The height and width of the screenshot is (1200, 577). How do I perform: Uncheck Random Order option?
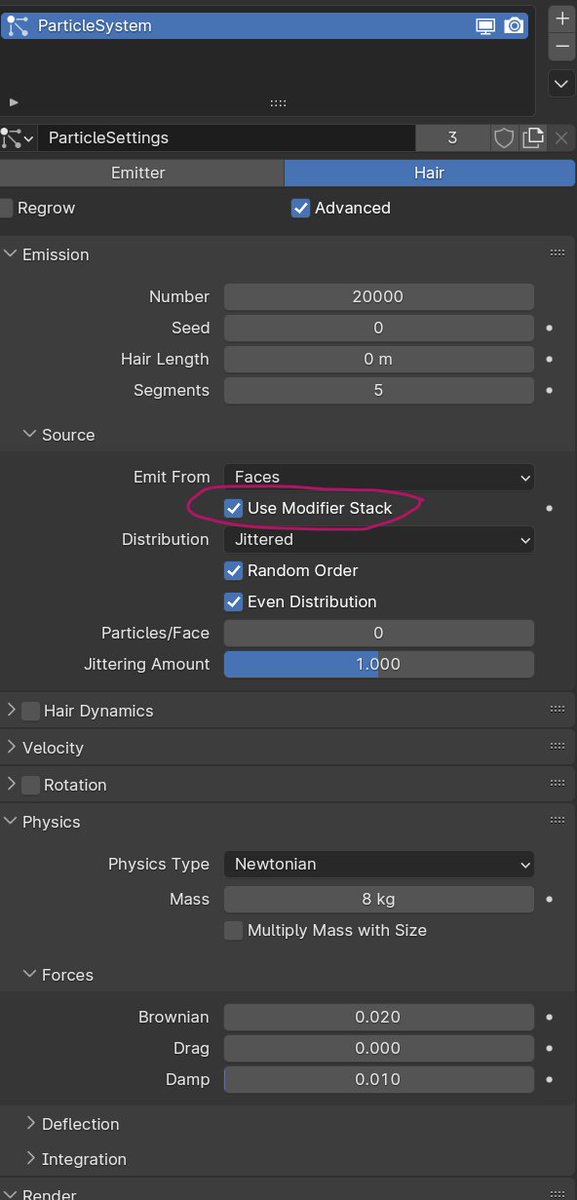233,570
